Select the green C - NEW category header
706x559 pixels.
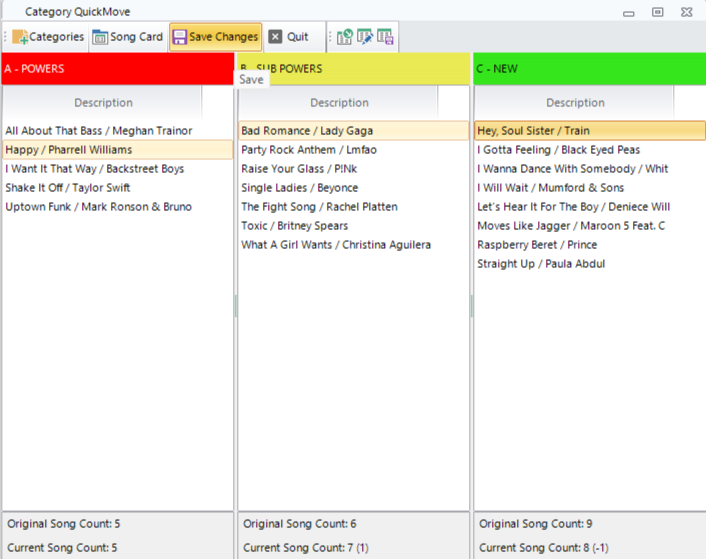pos(589,69)
